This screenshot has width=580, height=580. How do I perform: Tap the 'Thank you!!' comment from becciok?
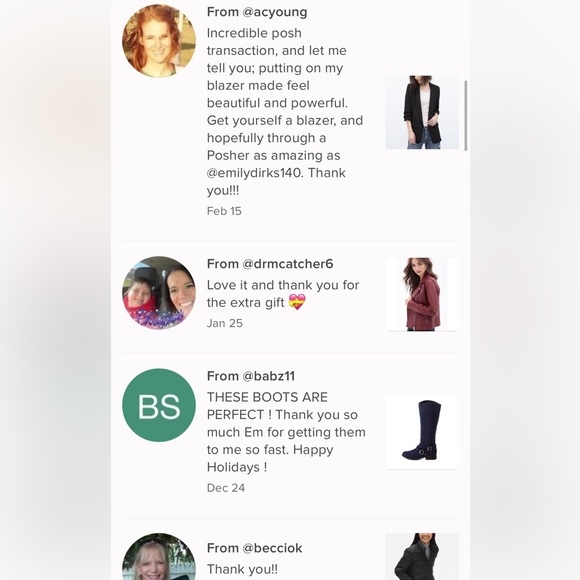click(x=242, y=569)
